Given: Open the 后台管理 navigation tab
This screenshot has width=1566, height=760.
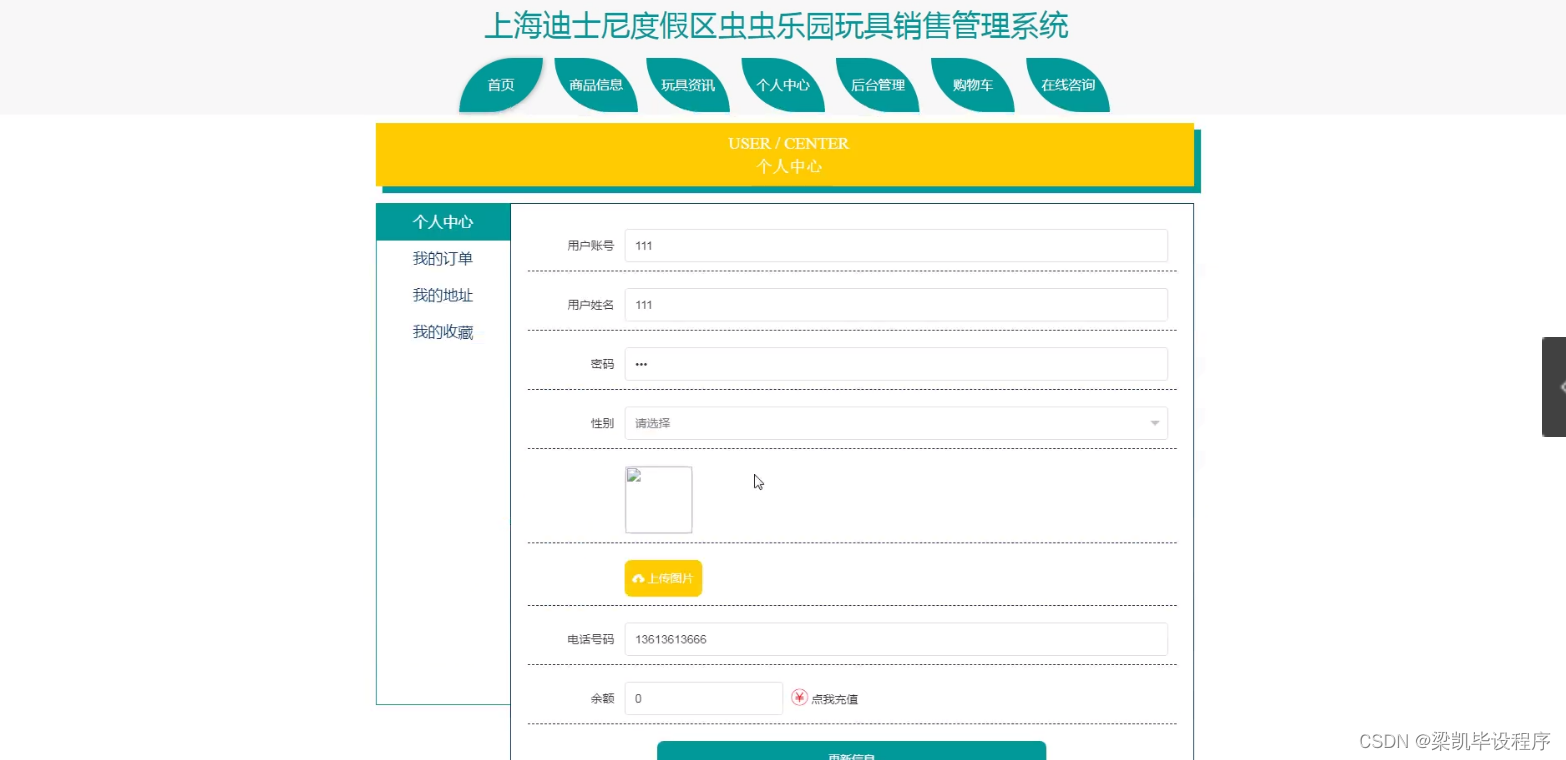Looking at the screenshot, I should pyautogui.click(x=878, y=85).
